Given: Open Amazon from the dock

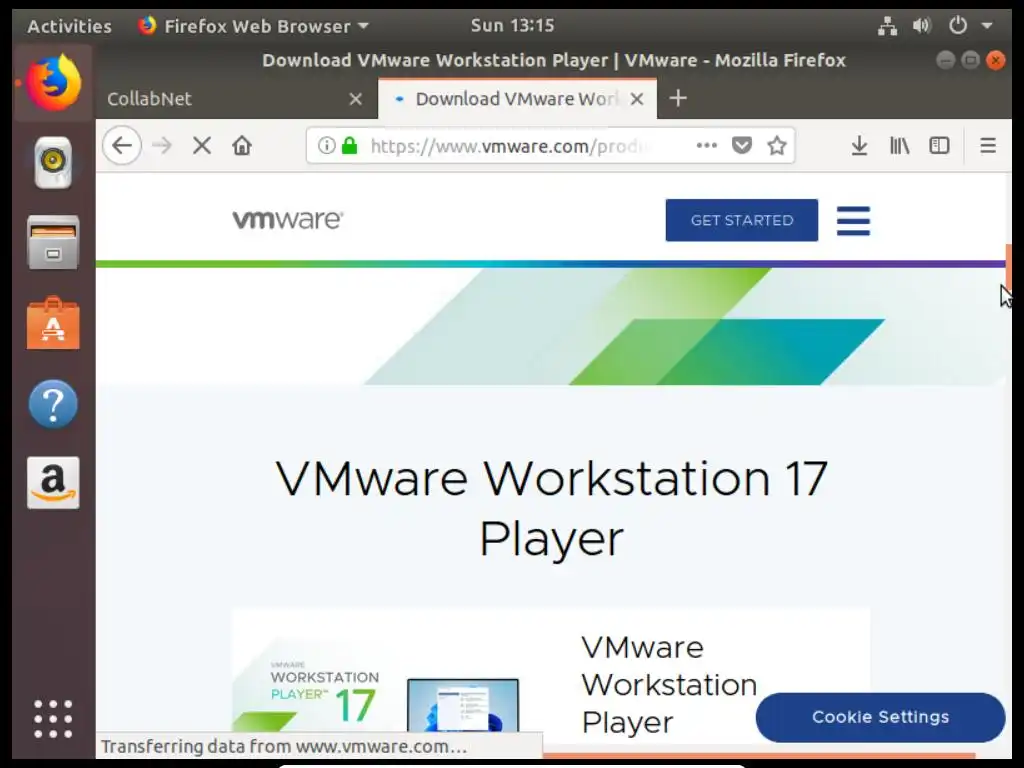Looking at the screenshot, I should tap(53, 483).
